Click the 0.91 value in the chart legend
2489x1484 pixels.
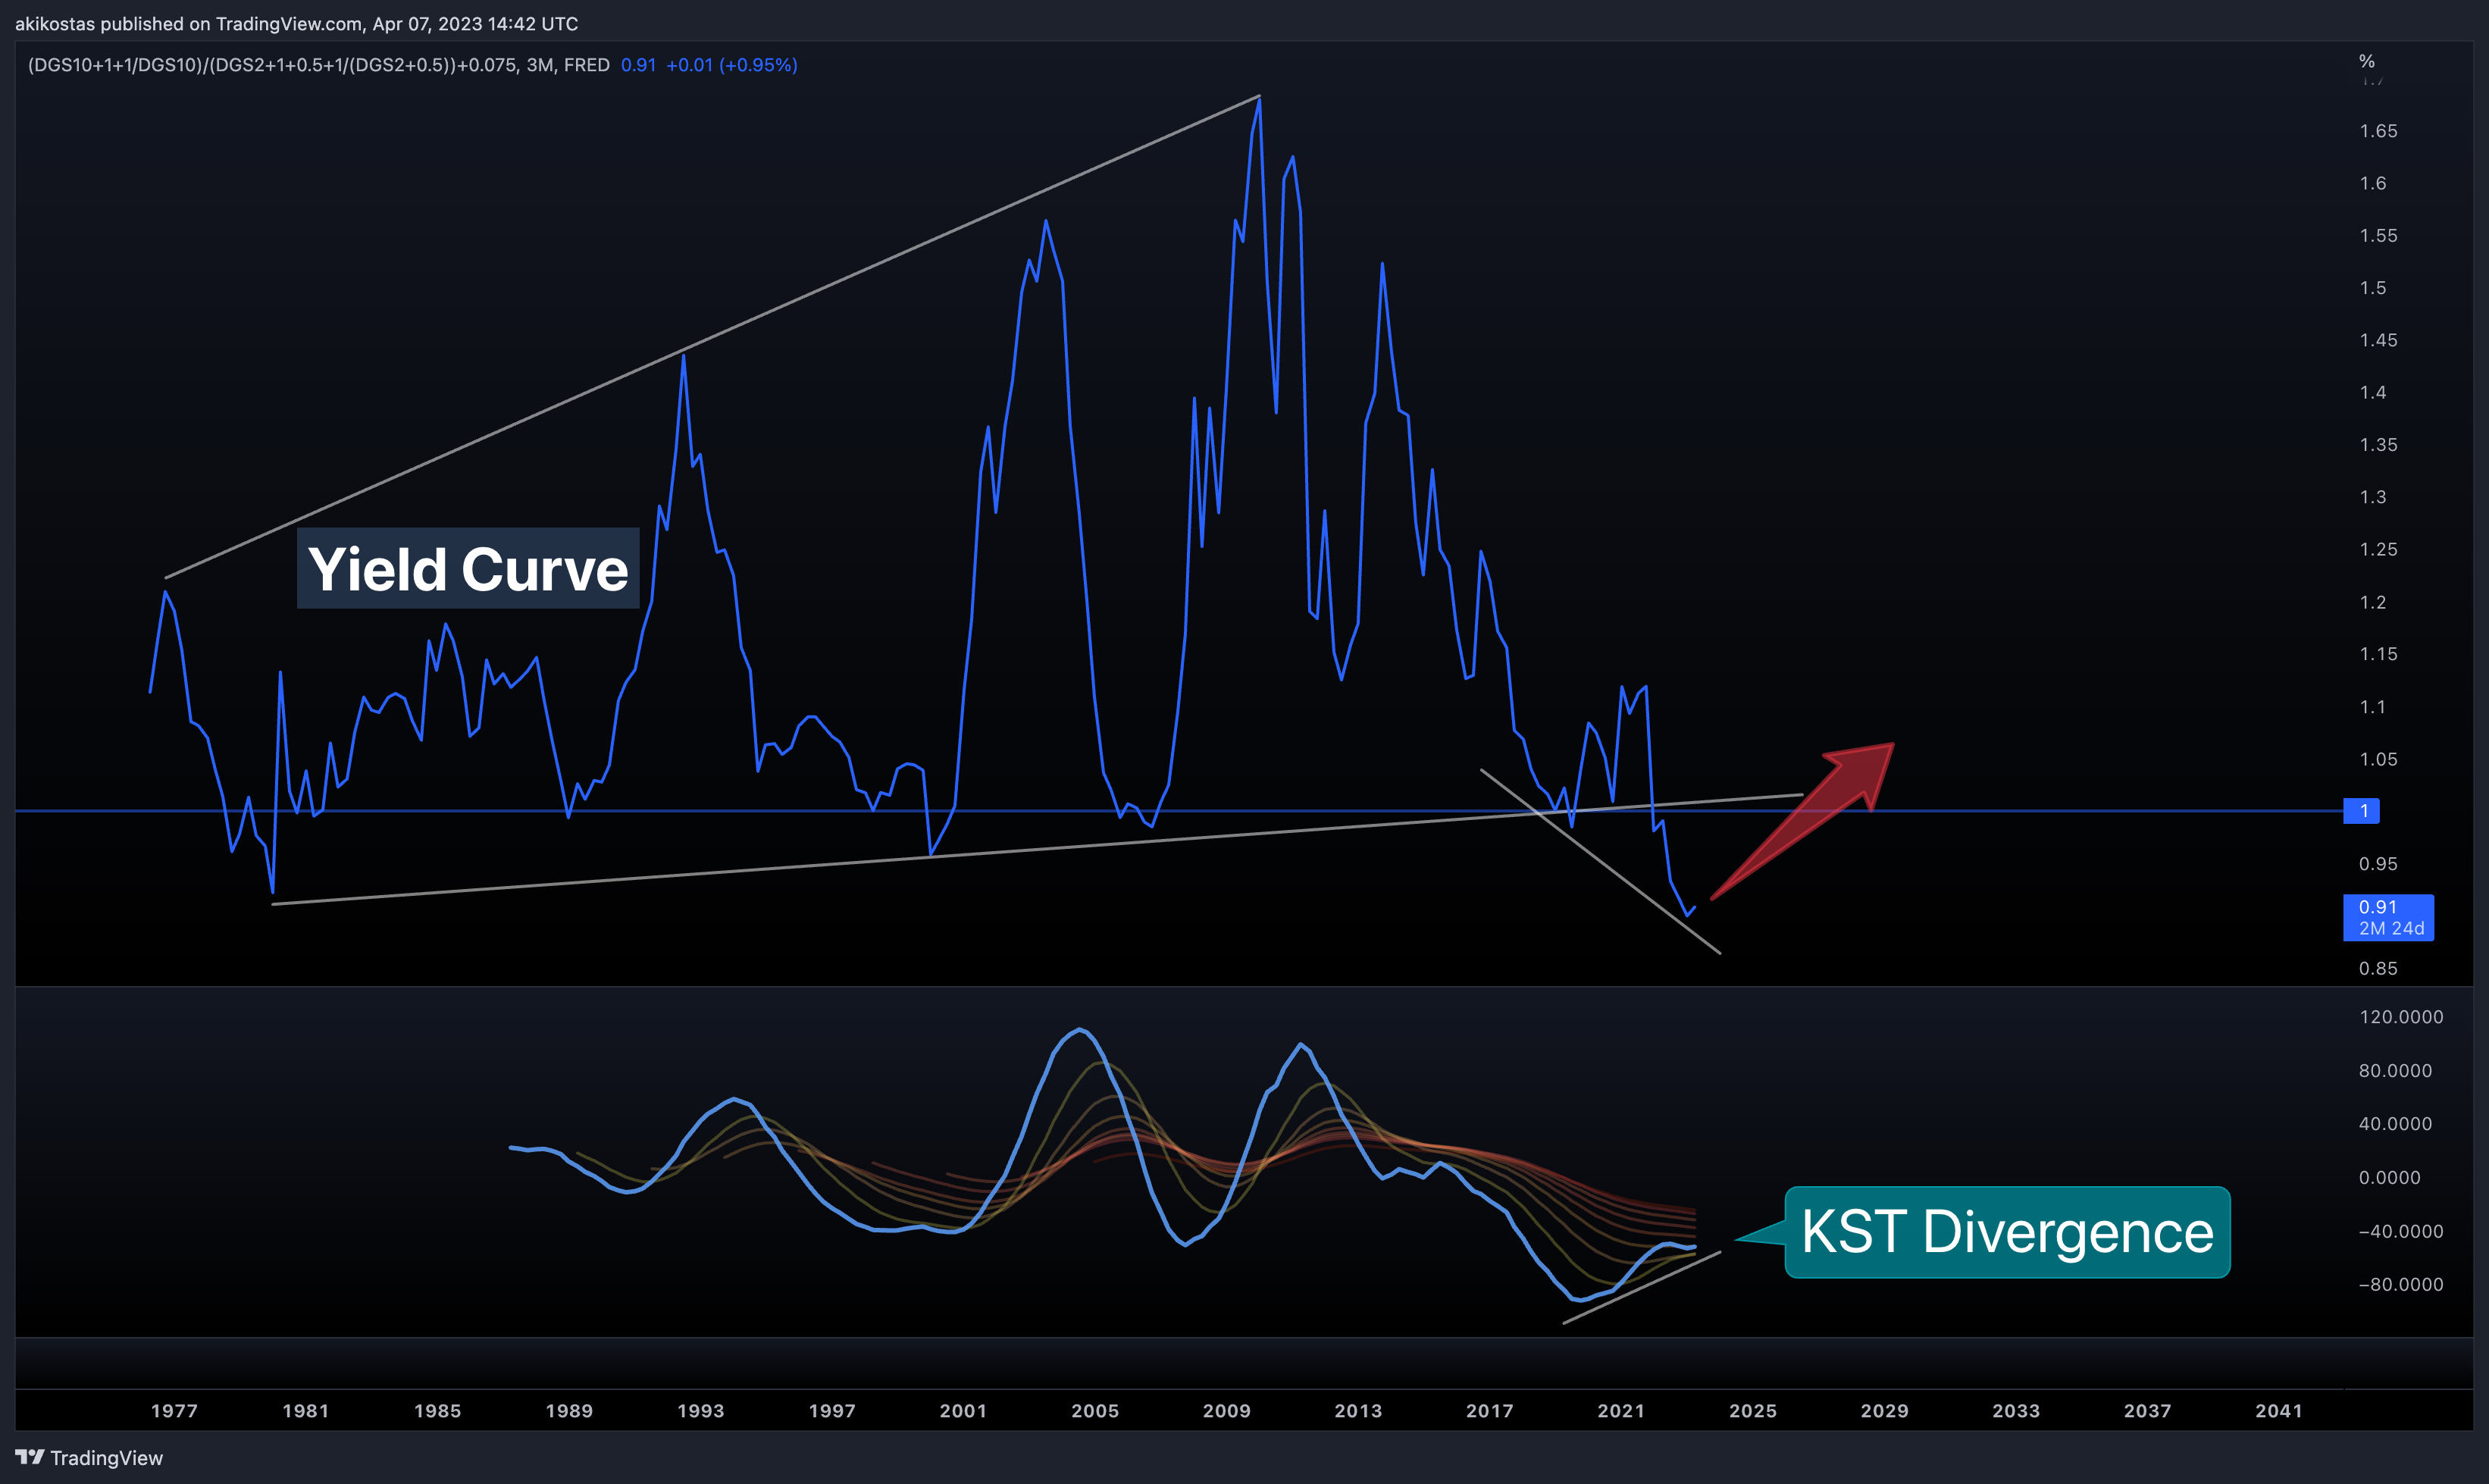tap(638, 65)
